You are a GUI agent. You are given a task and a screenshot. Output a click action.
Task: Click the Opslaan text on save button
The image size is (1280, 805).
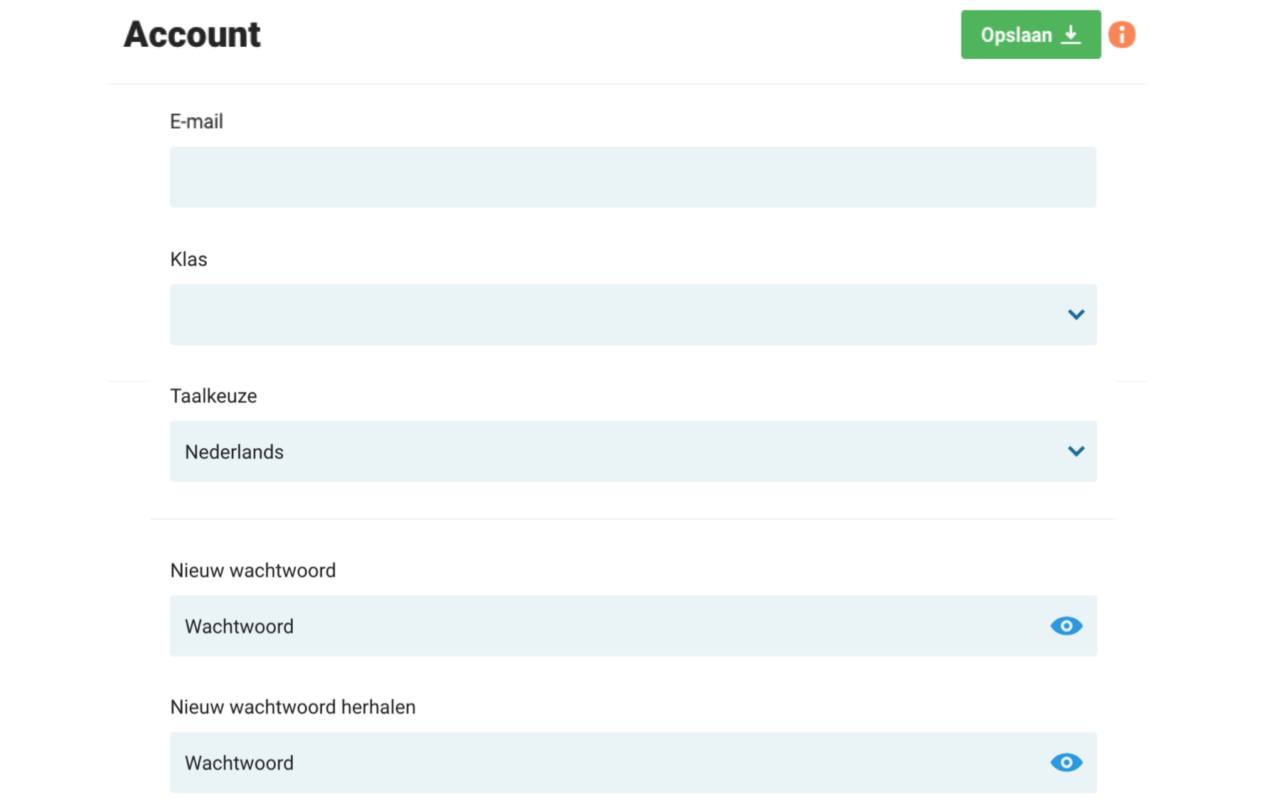tap(1016, 35)
